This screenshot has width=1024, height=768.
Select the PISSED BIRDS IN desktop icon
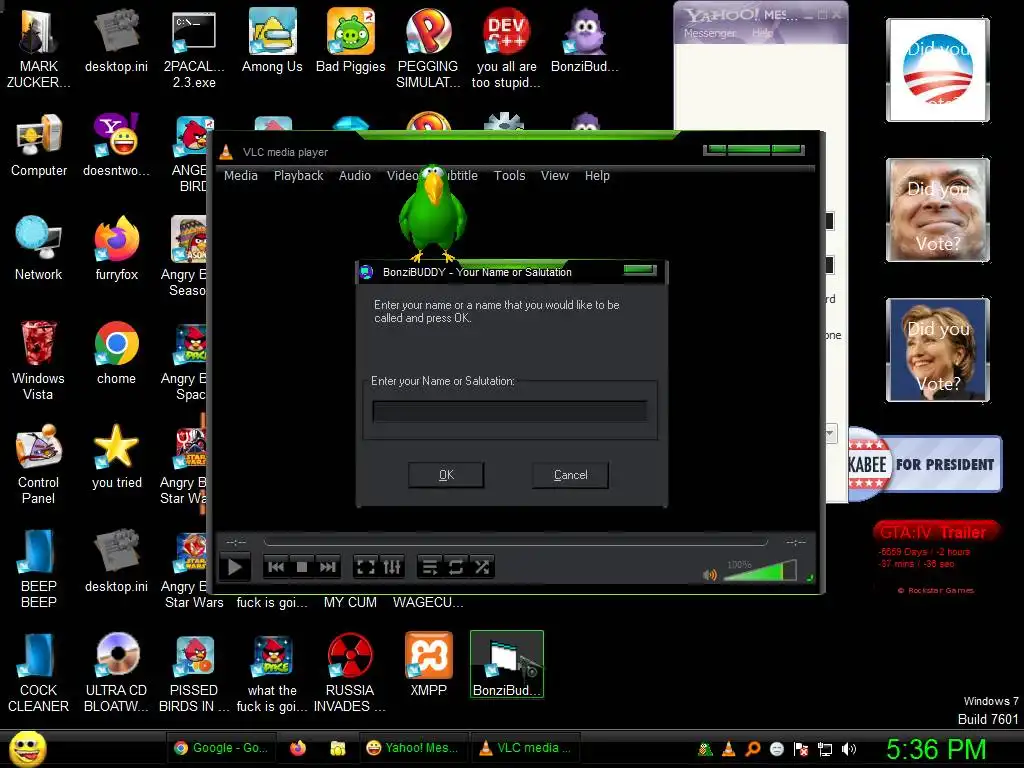194,673
